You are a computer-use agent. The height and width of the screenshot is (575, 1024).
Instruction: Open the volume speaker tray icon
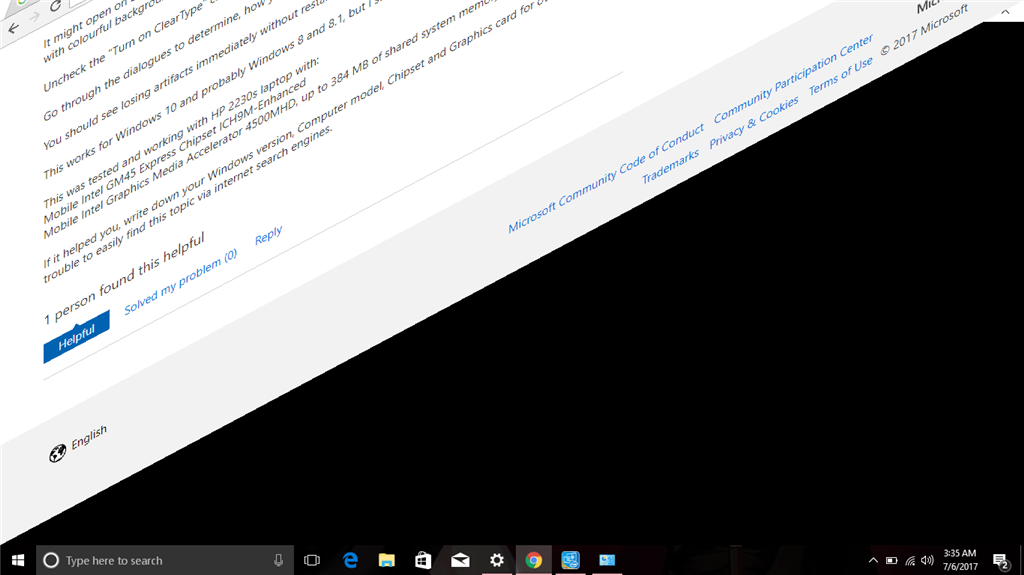pyautogui.click(x=927, y=560)
